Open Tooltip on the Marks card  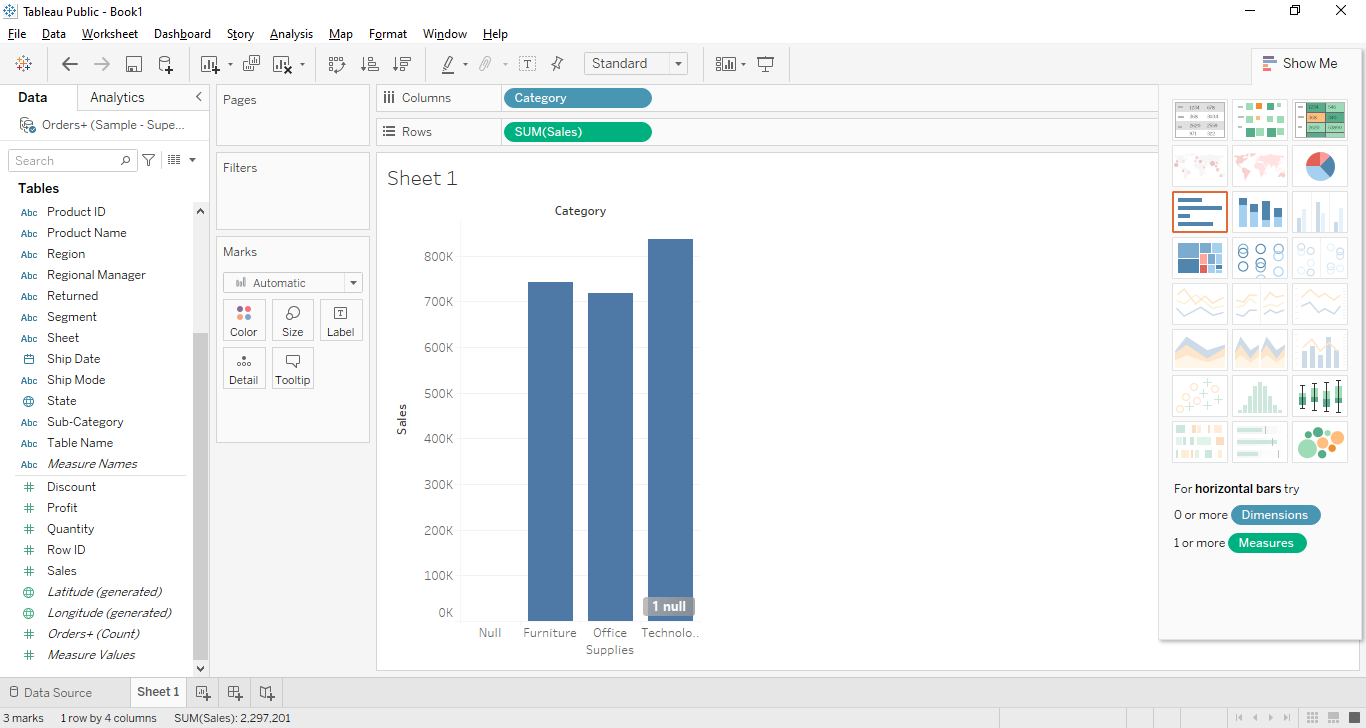pyautogui.click(x=292, y=368)
